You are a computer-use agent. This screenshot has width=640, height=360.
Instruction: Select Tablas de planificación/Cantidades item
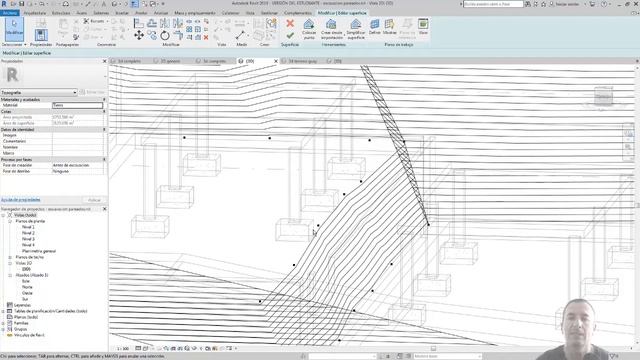51,311
